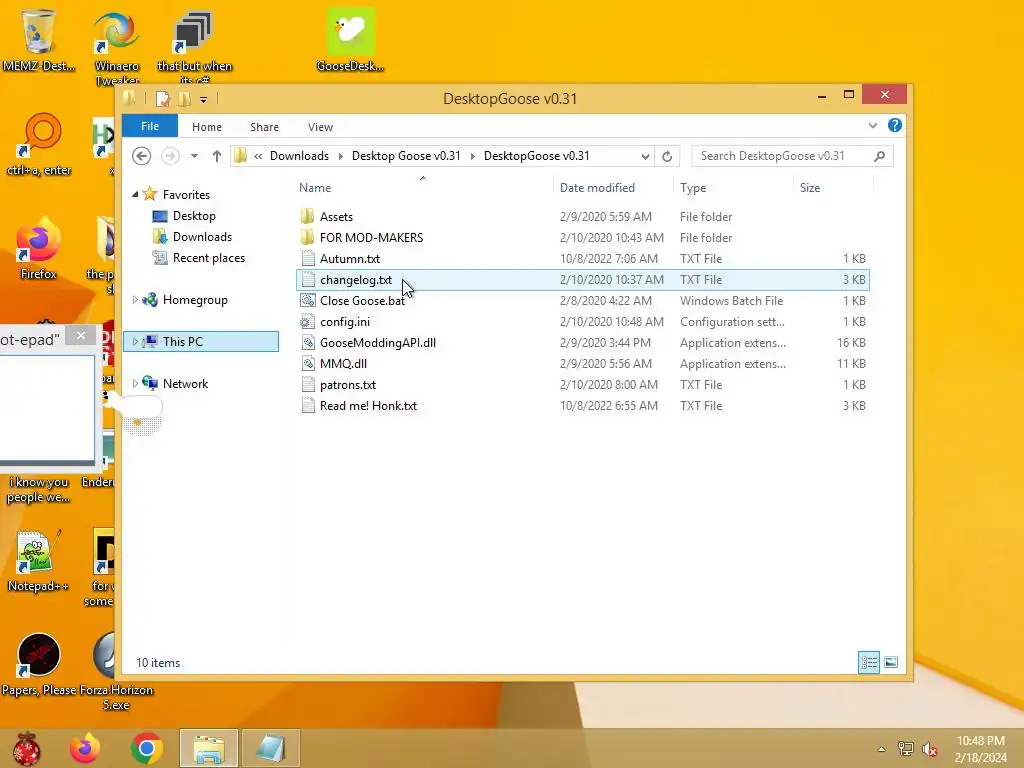Open the Assets folder icon
Screen dimensions: 1024x768
(x=308, y=216)
